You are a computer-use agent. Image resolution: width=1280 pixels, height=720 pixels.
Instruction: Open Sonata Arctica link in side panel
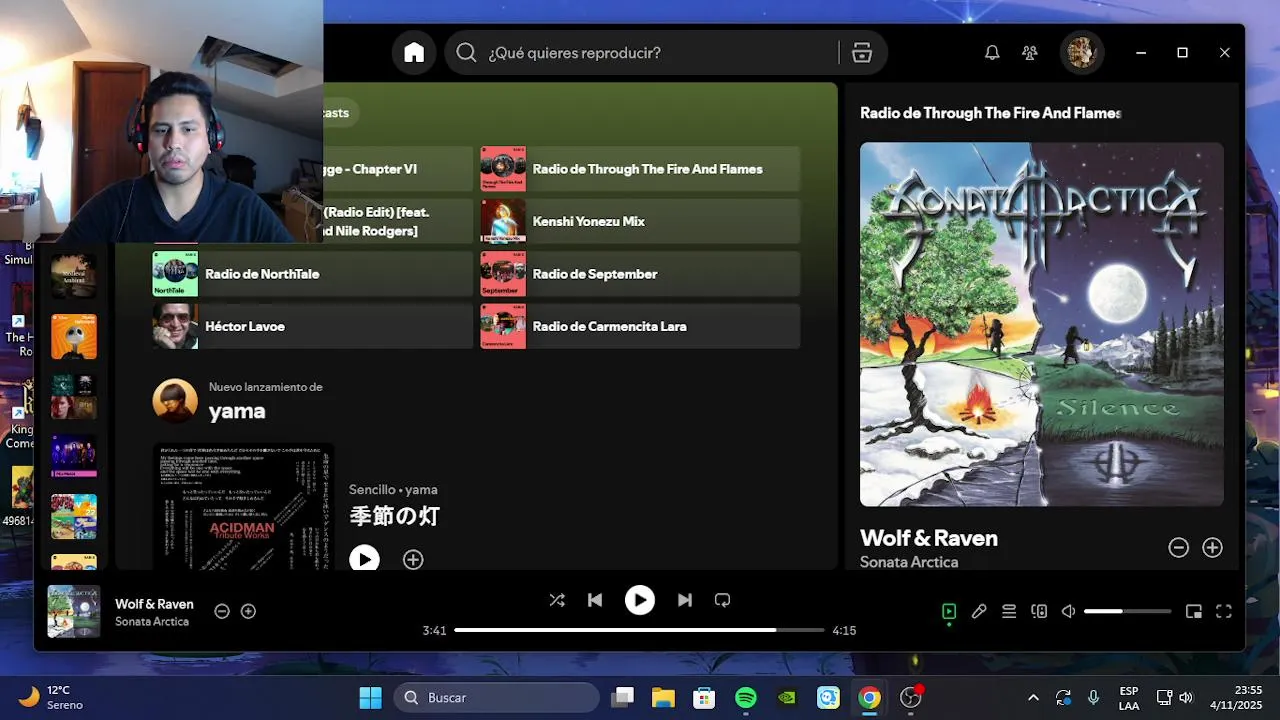(x=909, y=562)
